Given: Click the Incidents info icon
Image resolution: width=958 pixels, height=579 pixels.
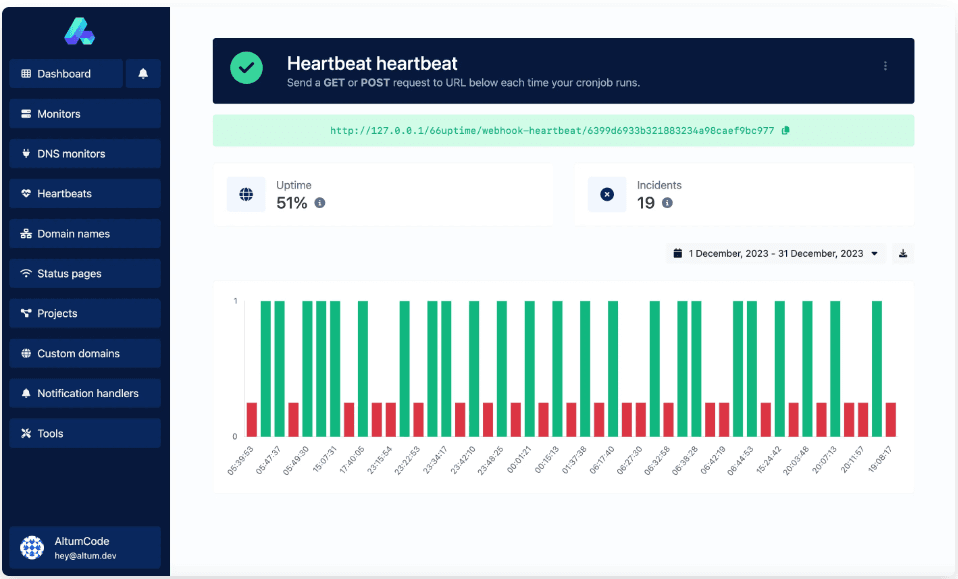Looking at the screenshot, I should pos(667,203).
